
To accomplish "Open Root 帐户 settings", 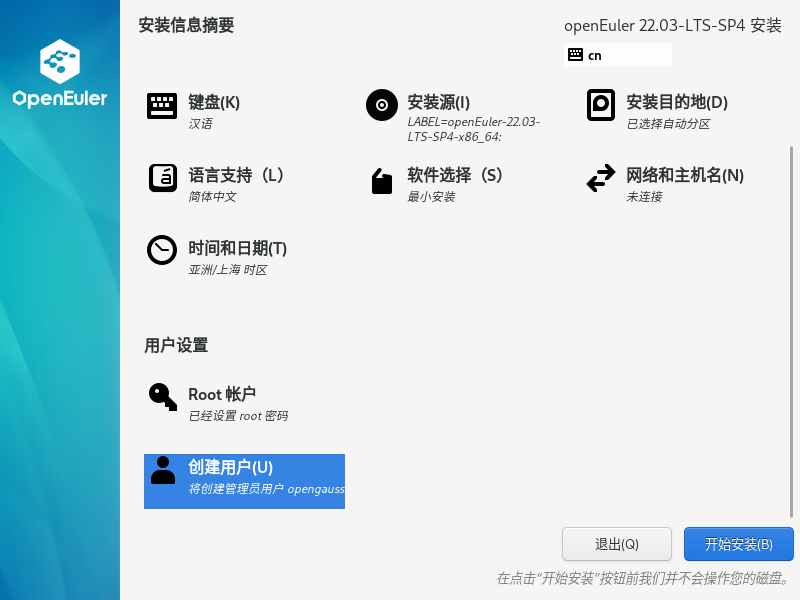I will (222, 394).
